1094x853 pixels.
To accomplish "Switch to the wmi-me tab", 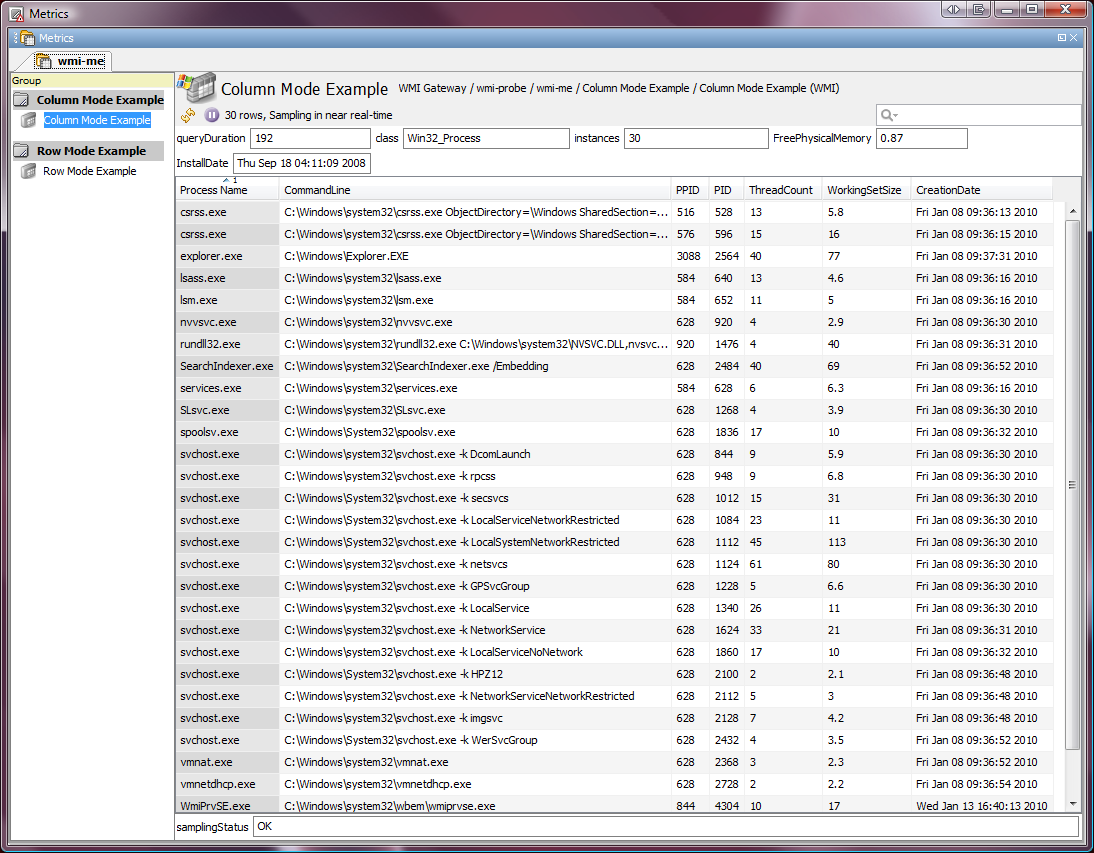I will (72, 62).
